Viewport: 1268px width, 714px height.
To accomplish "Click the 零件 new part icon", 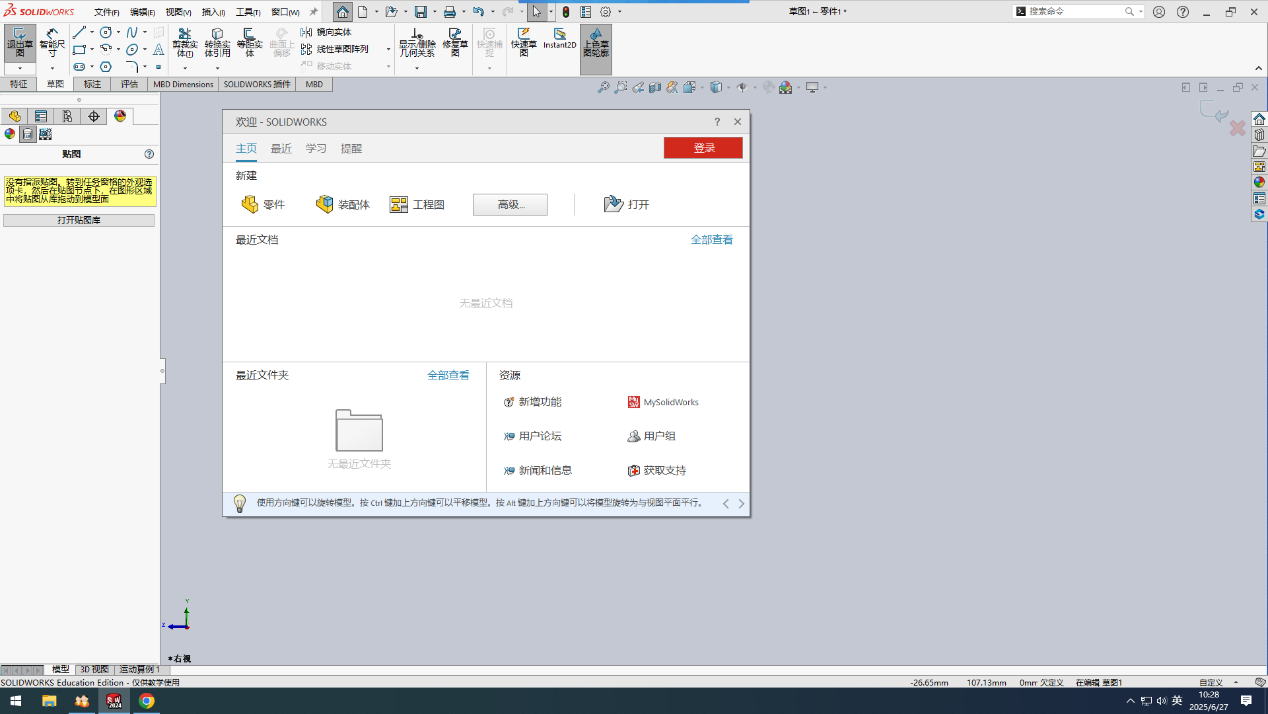I will point(263,204).
